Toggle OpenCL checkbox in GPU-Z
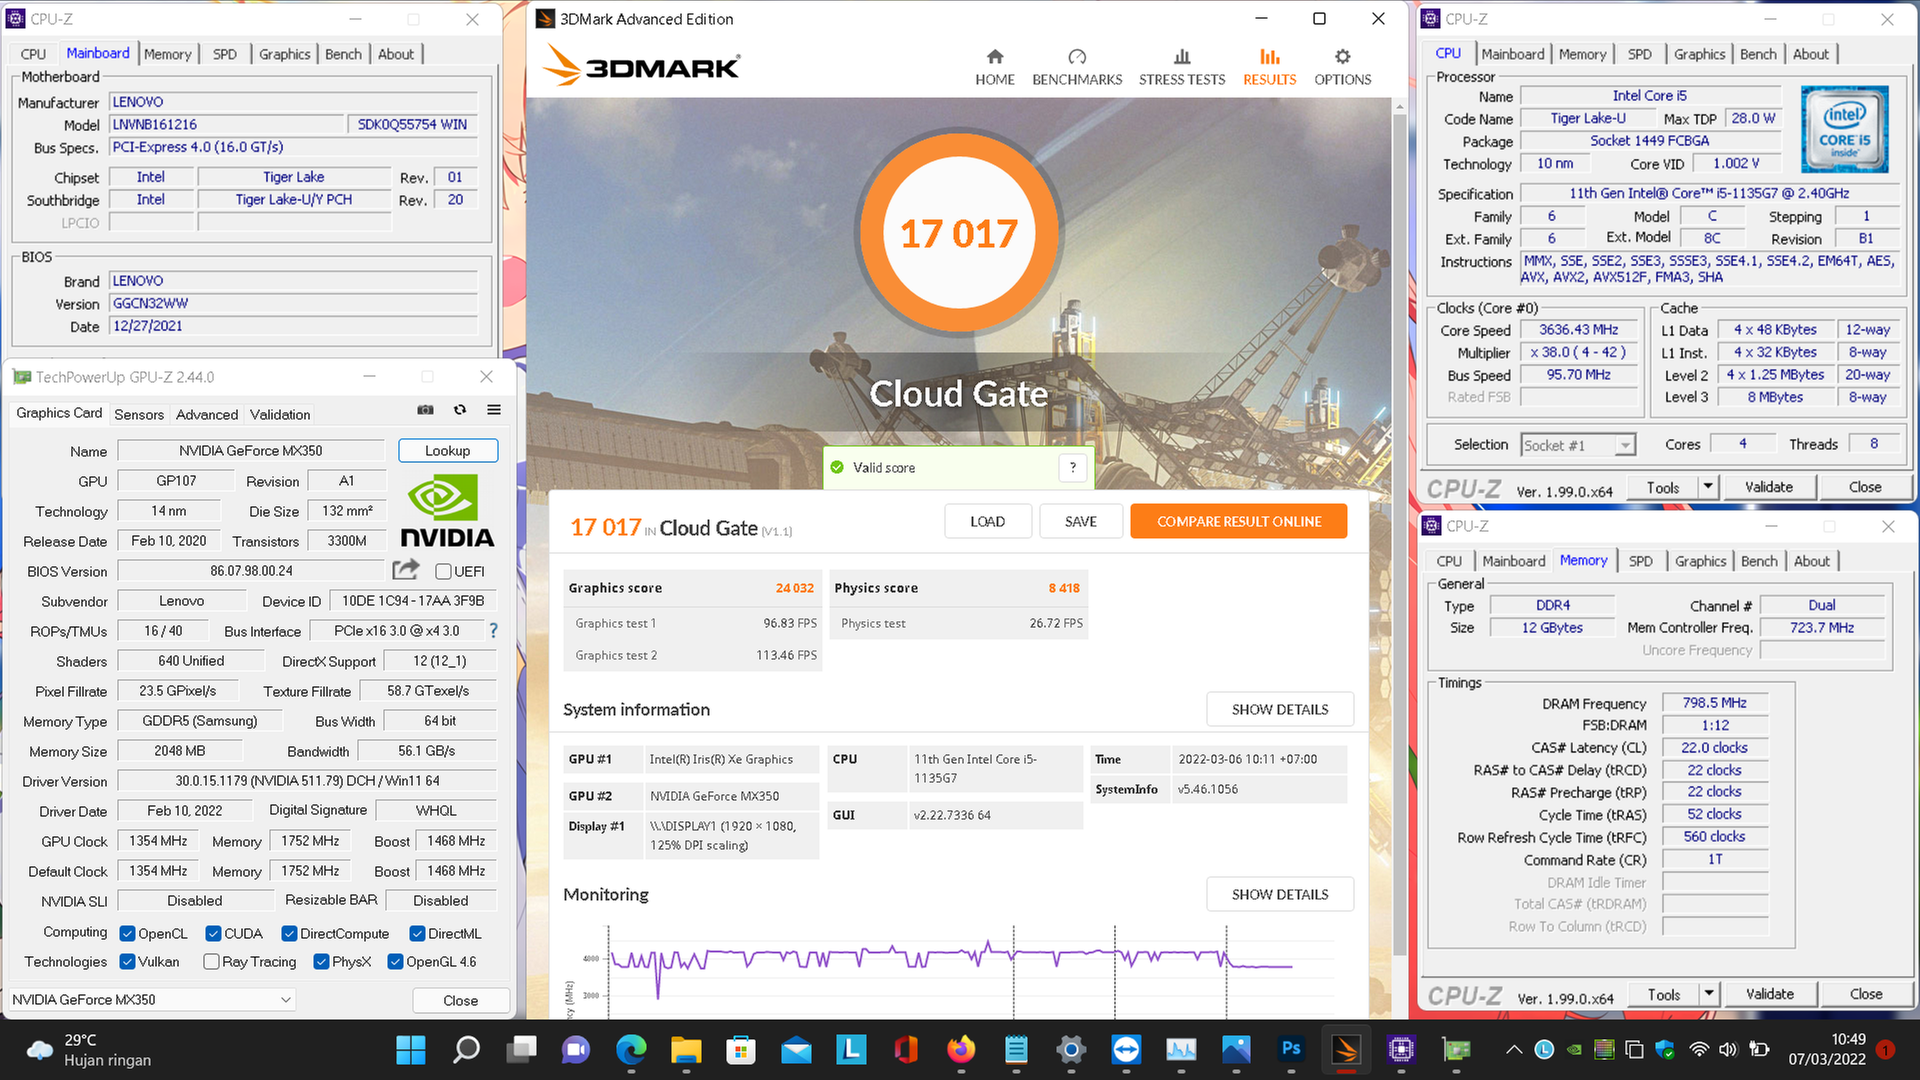1920x1080 pixels. pyautogui.click(x=127, y=933)
